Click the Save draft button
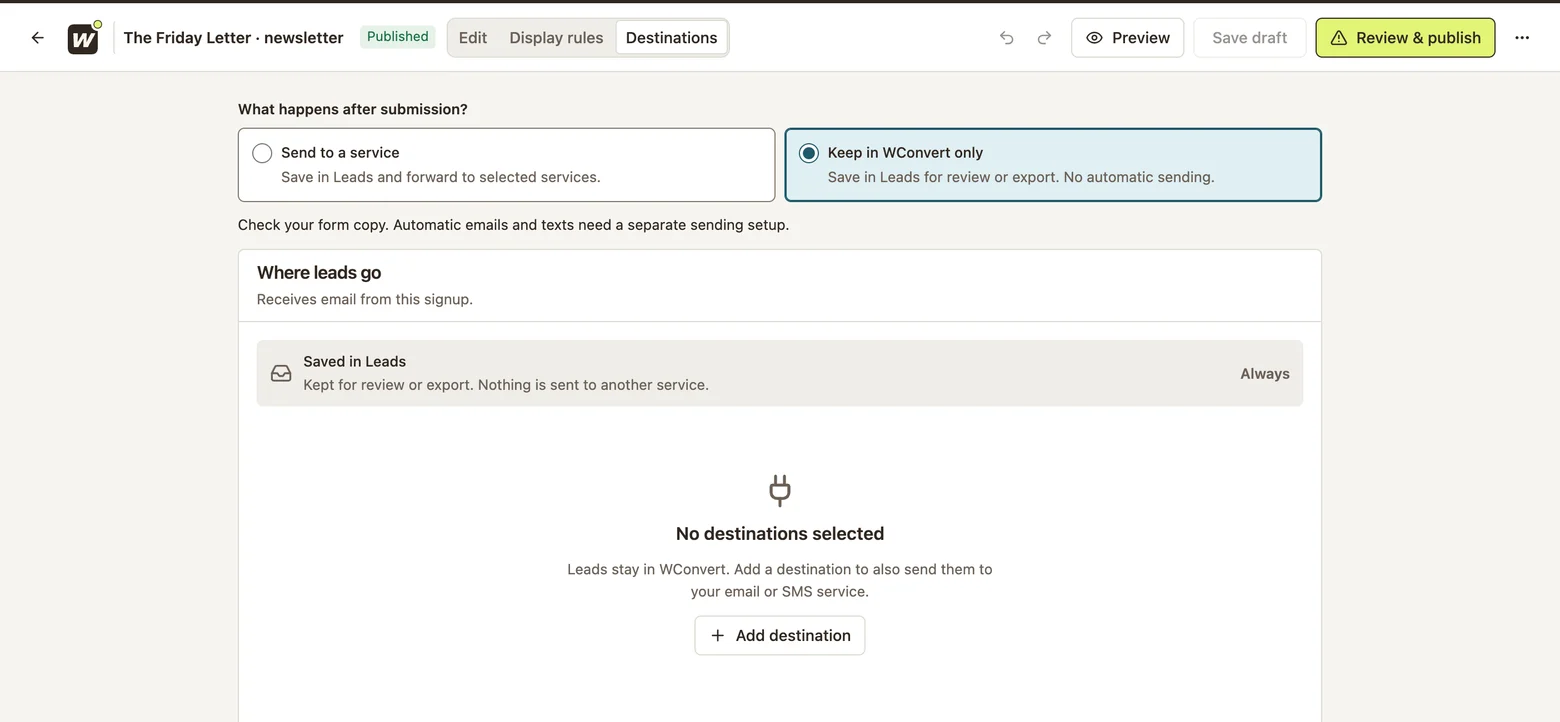Image resolution: width=1560 pixels, height=722 pixels. (x=1249, y=38)
